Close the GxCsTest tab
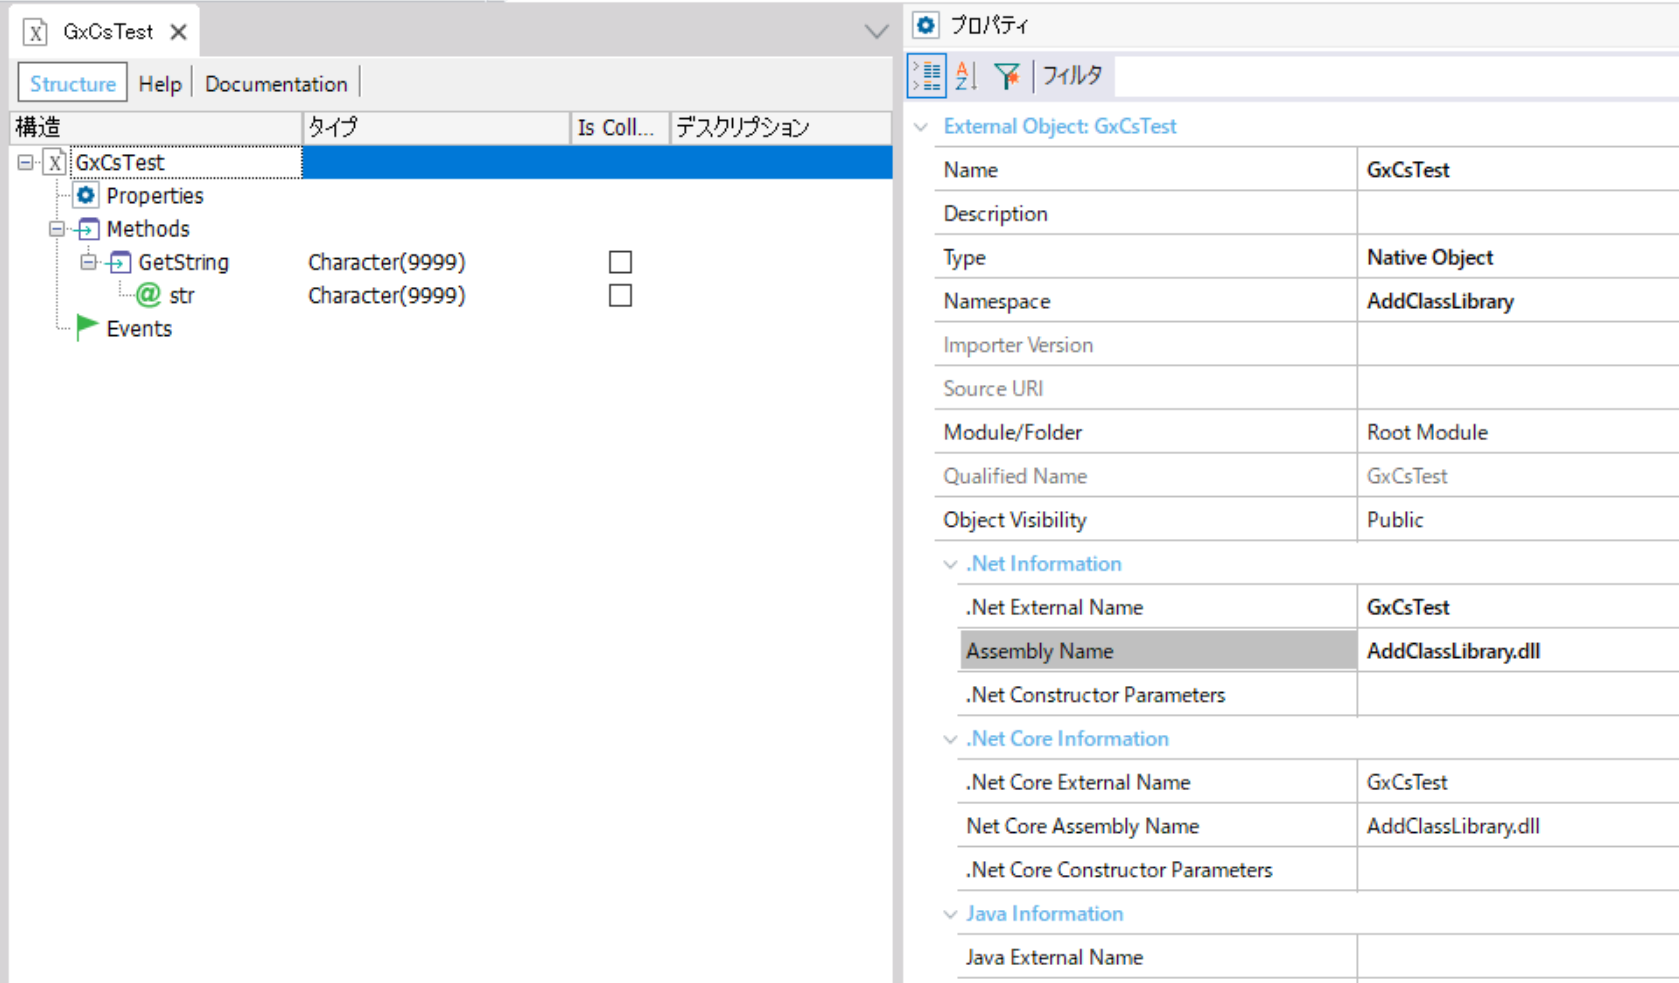 click(179, 32)
